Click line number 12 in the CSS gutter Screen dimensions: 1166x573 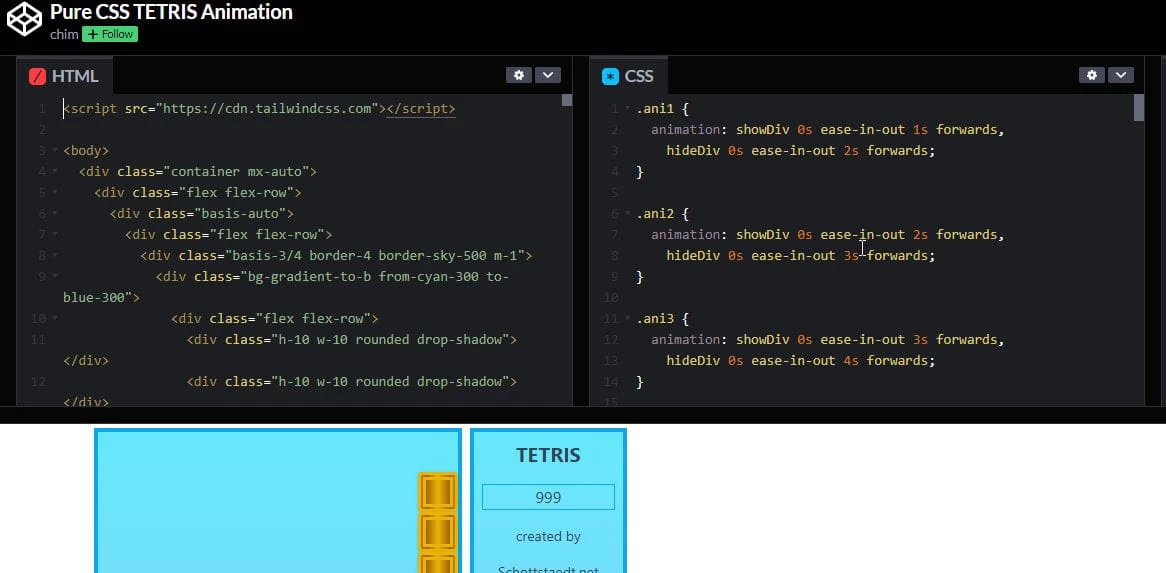[x=611, y=340]
